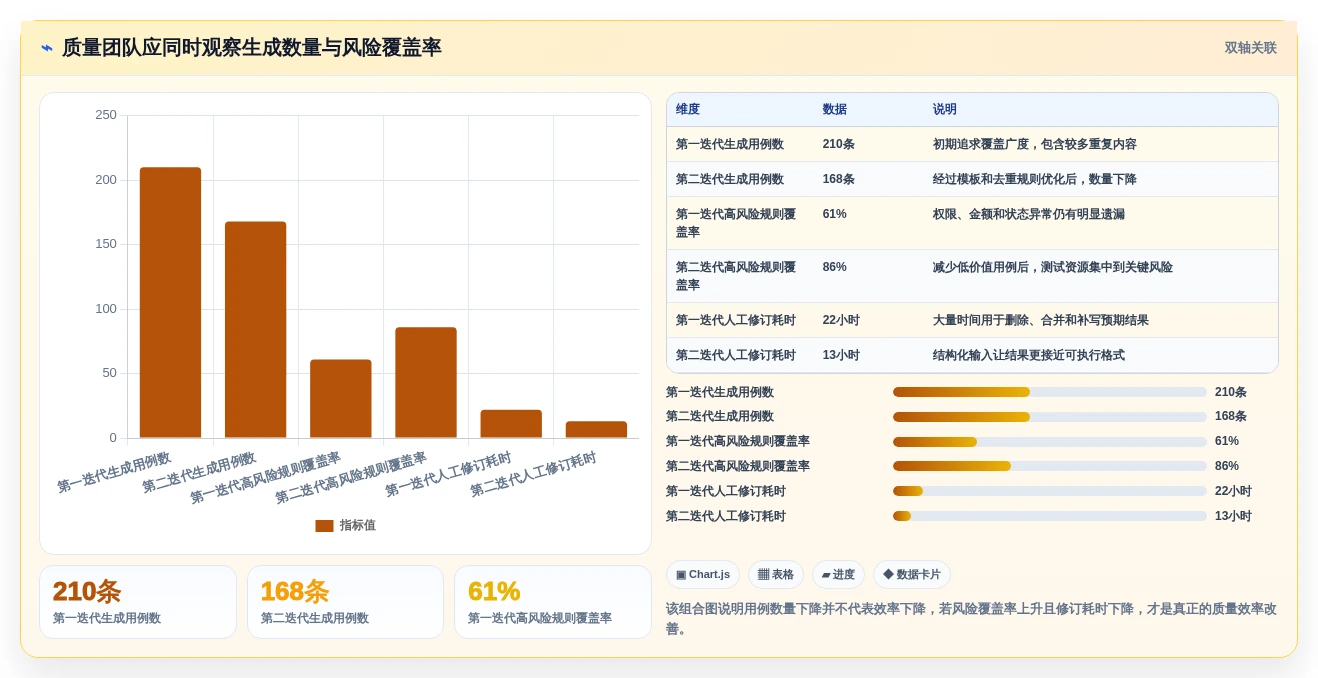1318x678 pixels.
Task: Click the Chart.js tag chip
Action: [703, 574]
